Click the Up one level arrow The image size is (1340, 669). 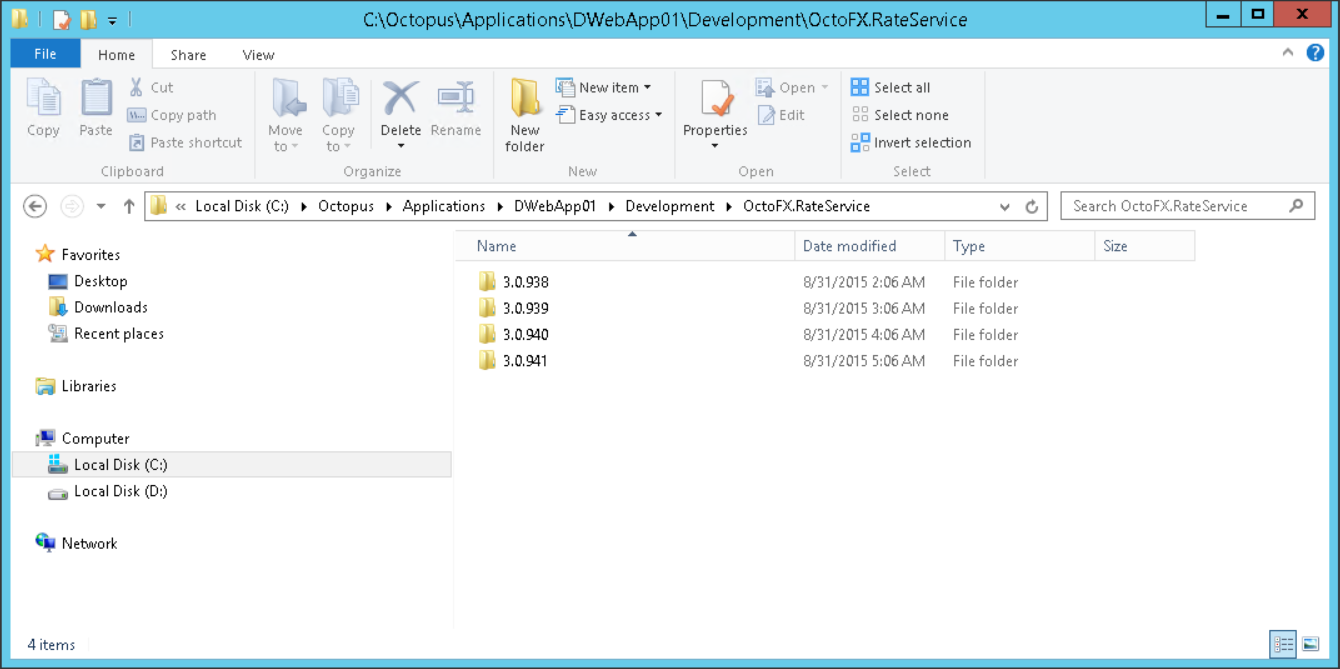129,207
